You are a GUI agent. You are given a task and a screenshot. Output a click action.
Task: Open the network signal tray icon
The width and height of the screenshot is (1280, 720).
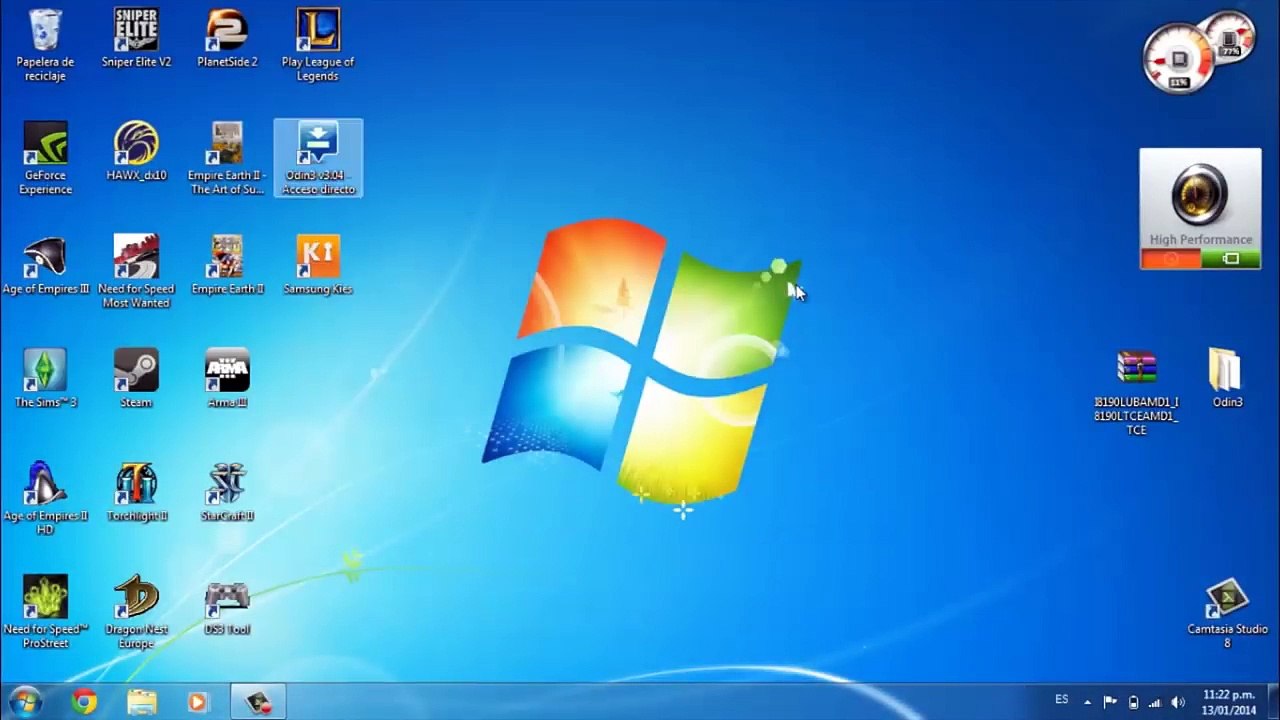(x=1155, y=702)
